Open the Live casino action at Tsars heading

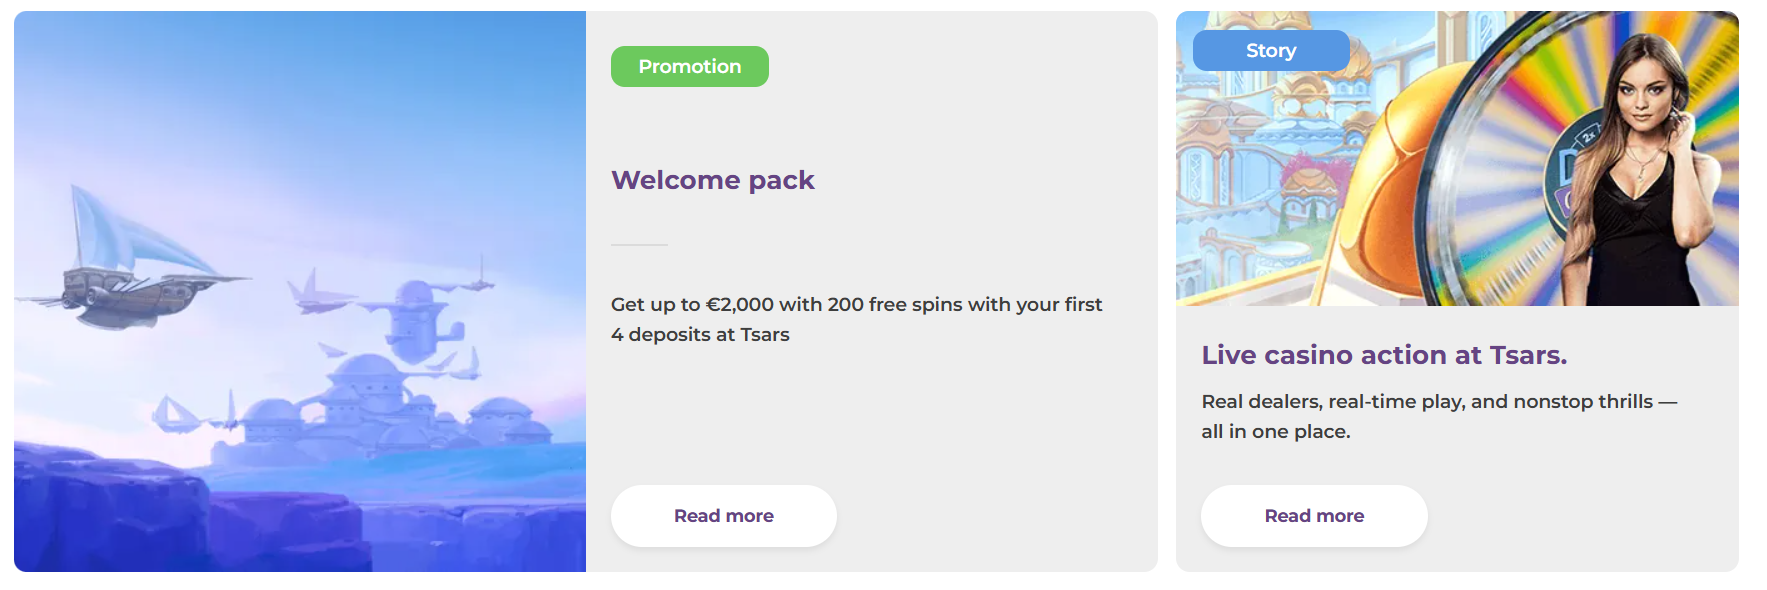pos(1384,355)
